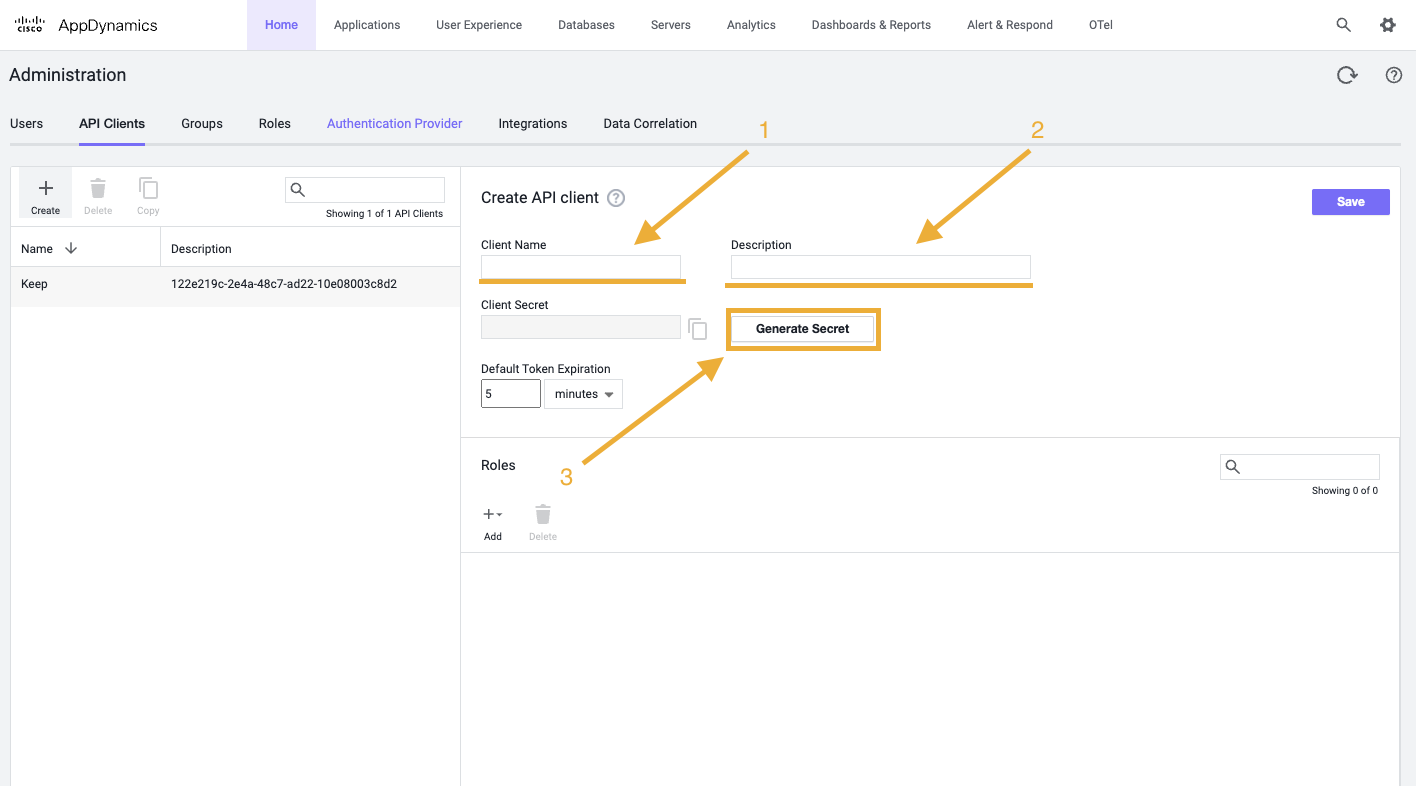The width and height of the screenshot is (1416, 786).
Task: Select the Keep API client row
Action: [x=235, y=285]
